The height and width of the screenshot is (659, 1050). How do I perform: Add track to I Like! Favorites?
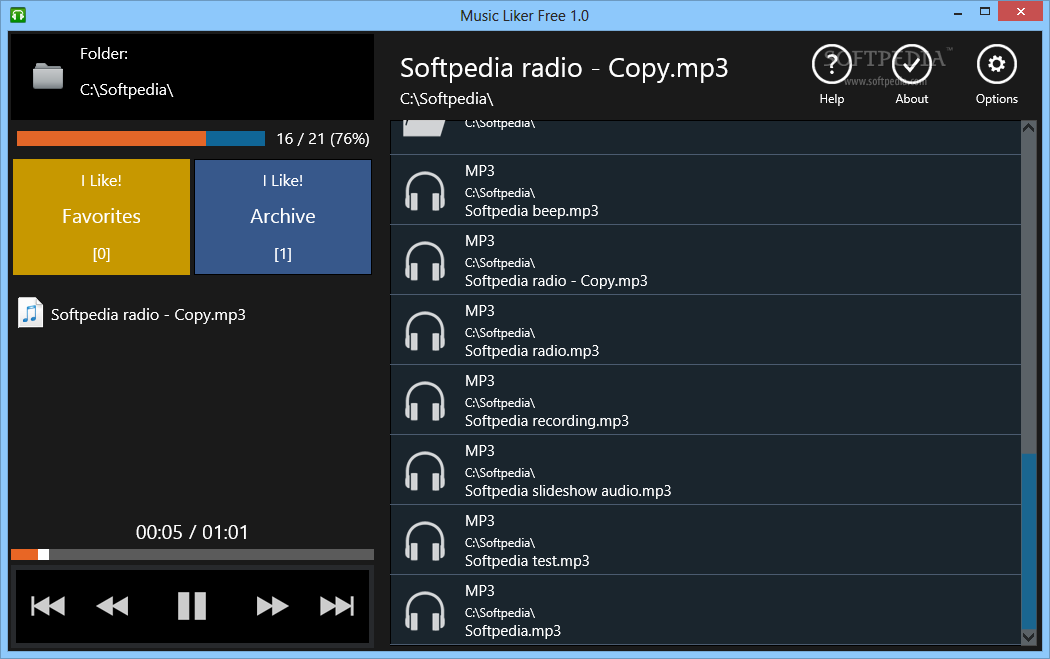[102, 217]
